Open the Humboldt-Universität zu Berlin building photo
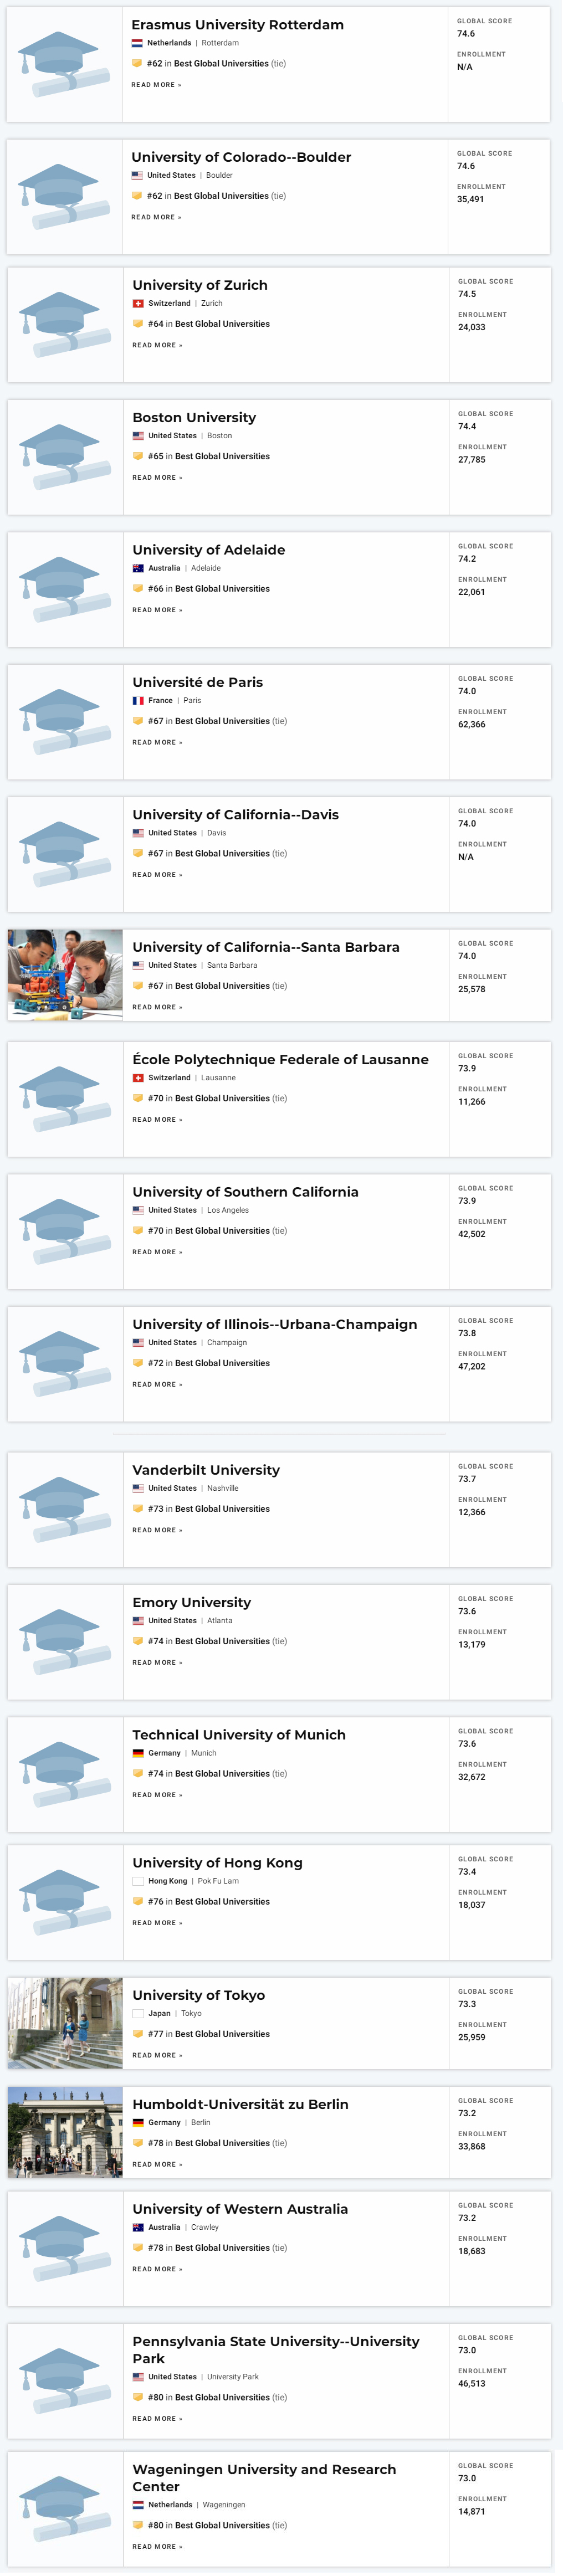Screen dimensions: 563x2576 pyautogui.click(x=65, y=2132)
